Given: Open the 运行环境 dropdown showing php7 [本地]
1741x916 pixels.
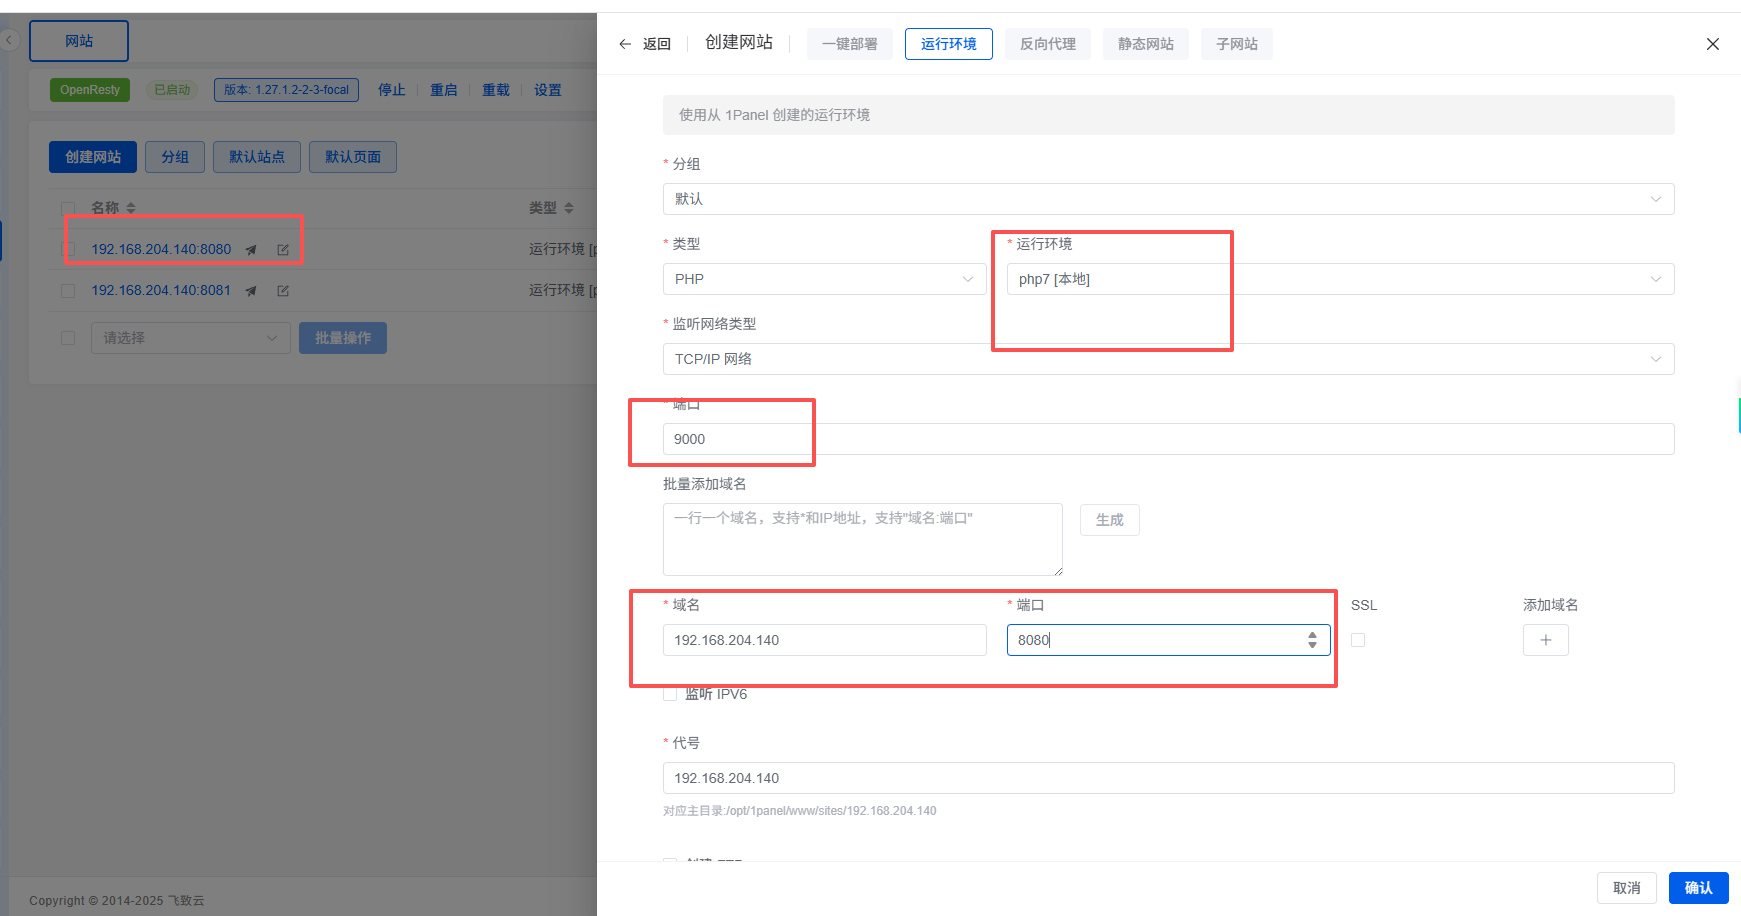Looking at the screenshot, I should pyautogui.click(x=1339, y=279).
